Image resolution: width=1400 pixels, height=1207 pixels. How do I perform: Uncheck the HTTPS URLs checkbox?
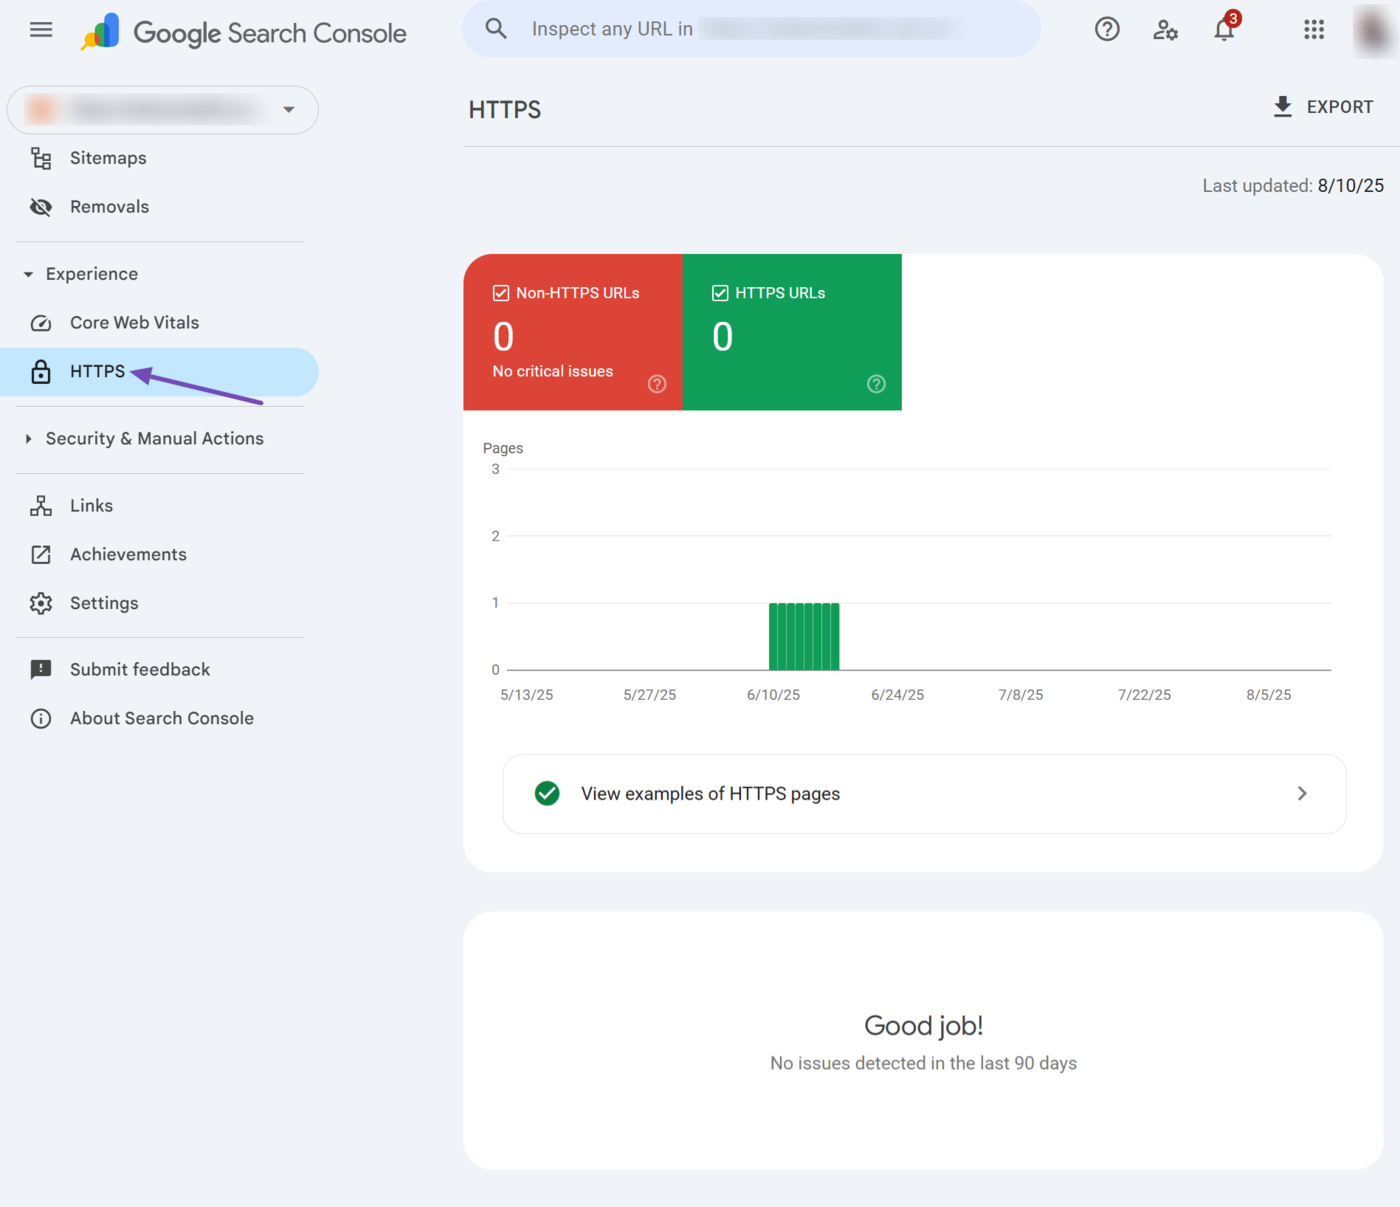click(x=720, y=293)
